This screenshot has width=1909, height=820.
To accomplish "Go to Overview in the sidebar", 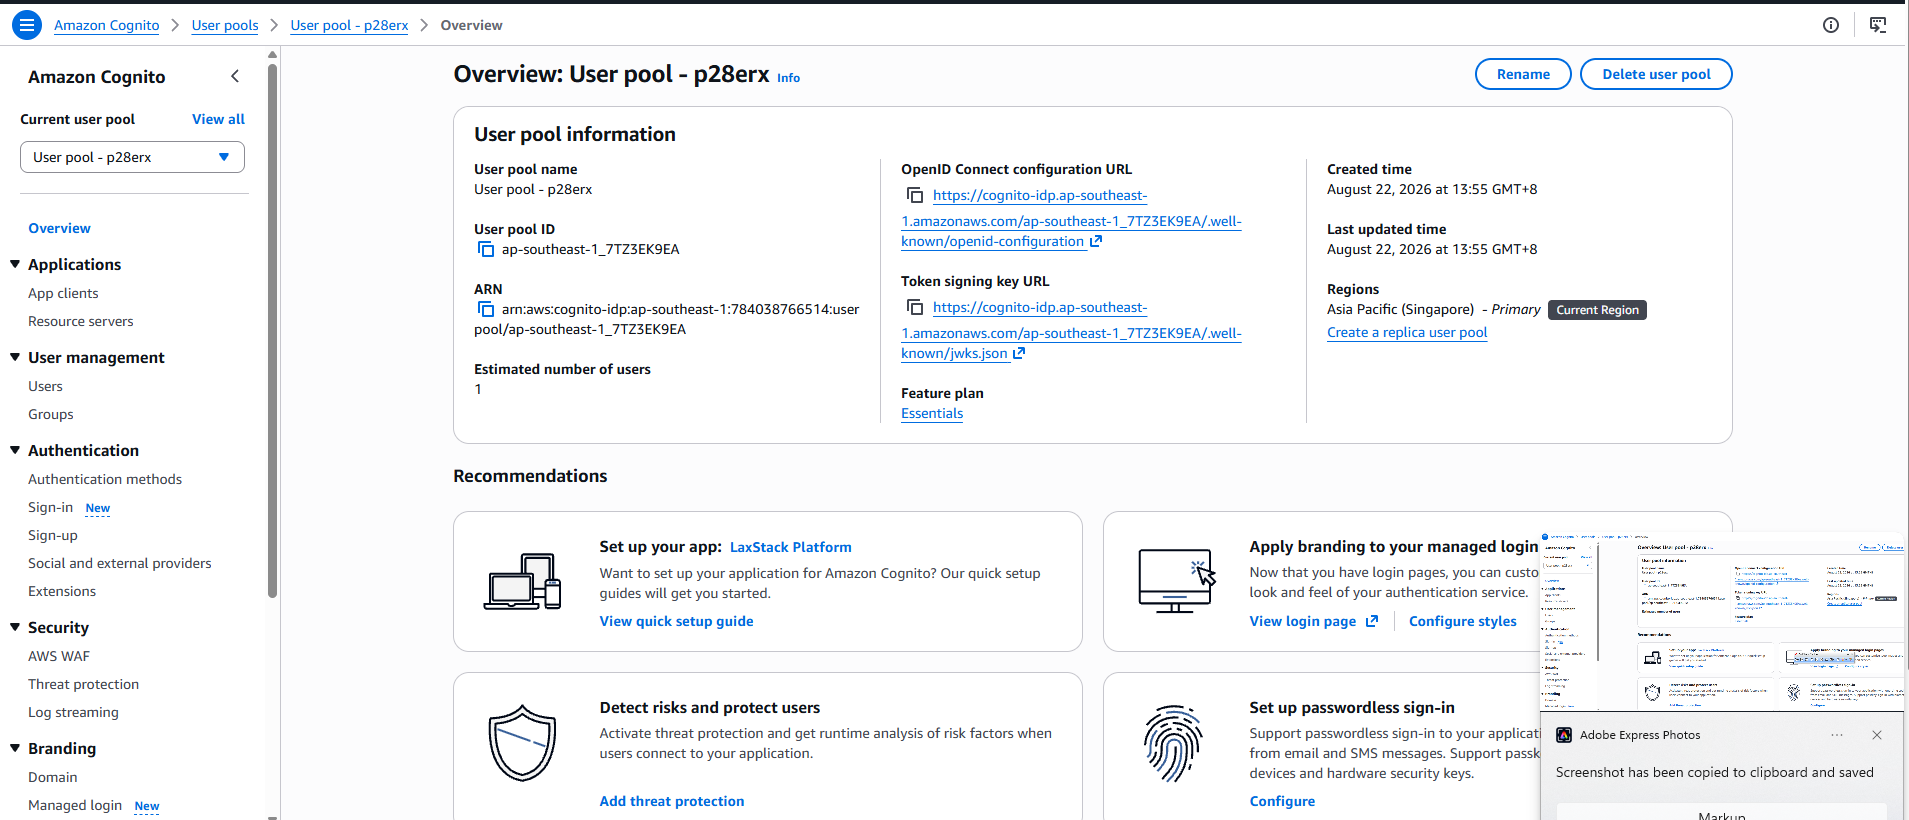I will click(59, 228).
